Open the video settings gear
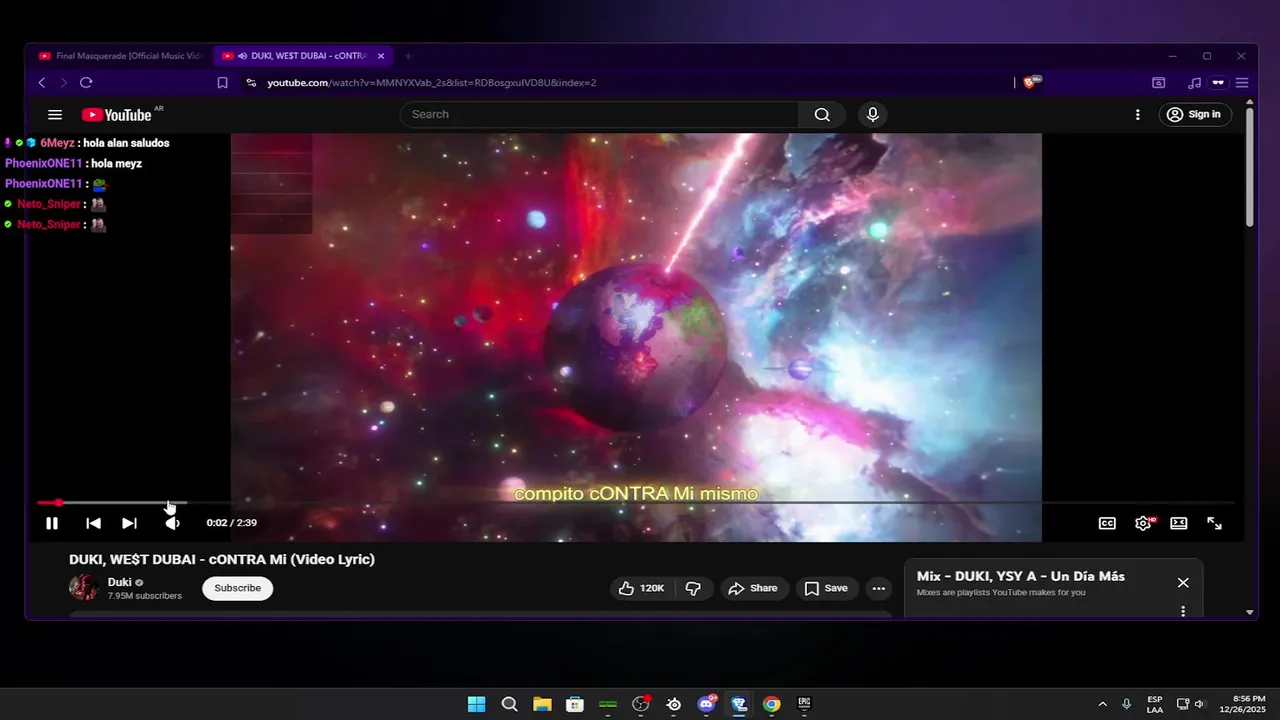This screenshot has width=1280, height=720. click(1144, 523)
